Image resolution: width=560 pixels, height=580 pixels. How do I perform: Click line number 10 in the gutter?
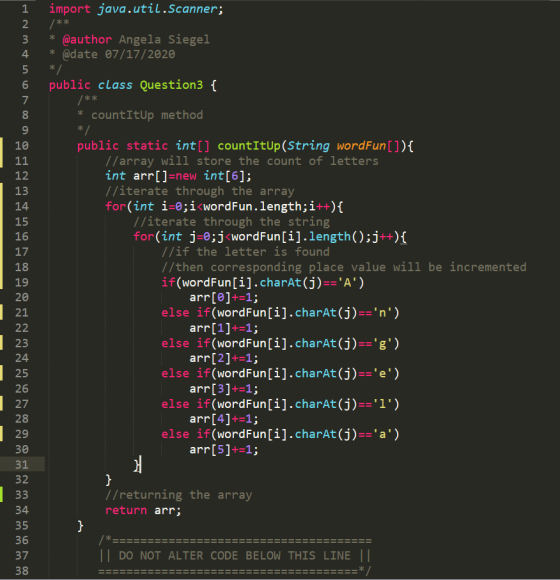point(21,146)
